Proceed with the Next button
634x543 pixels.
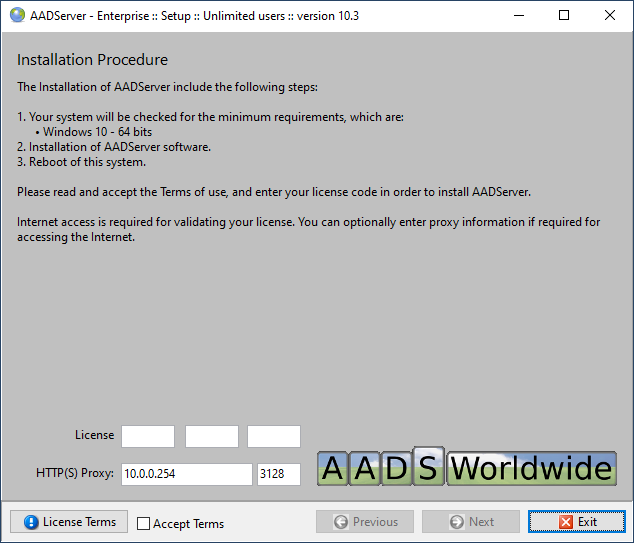tap(471, 522)
